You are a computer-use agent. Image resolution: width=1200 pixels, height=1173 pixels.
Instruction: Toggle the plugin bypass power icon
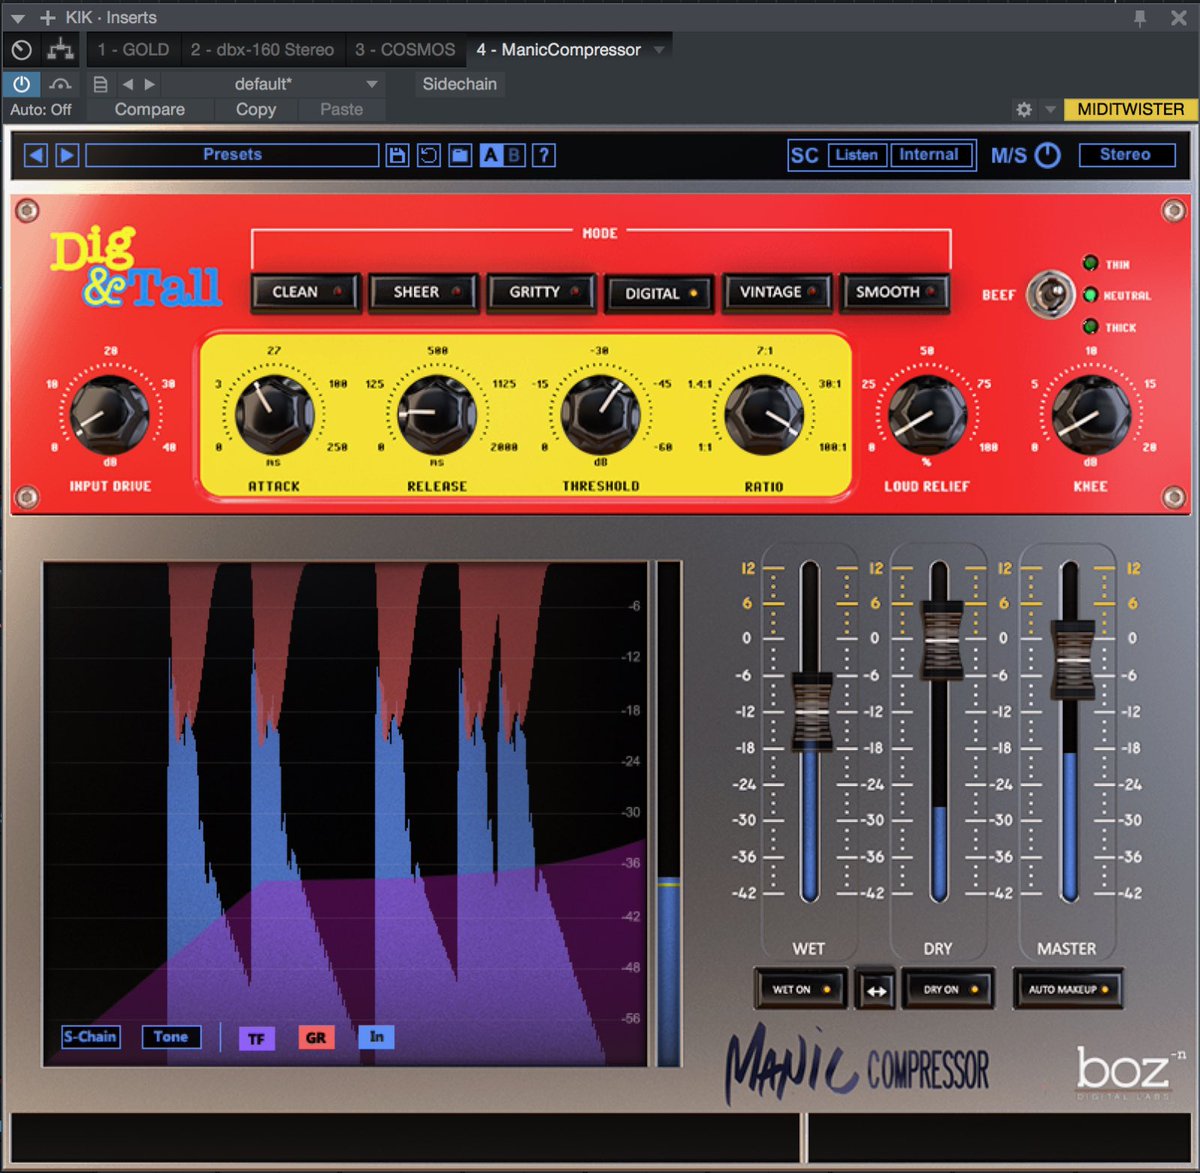tap(21, 84)
